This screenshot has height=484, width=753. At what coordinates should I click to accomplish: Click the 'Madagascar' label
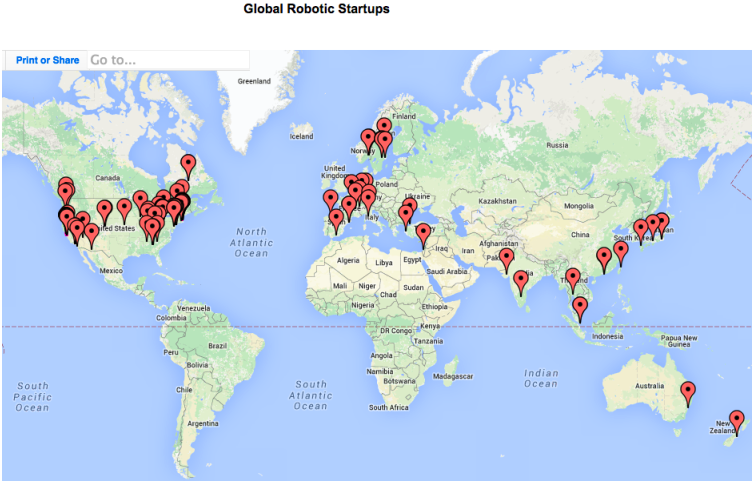tap(453, 376)
